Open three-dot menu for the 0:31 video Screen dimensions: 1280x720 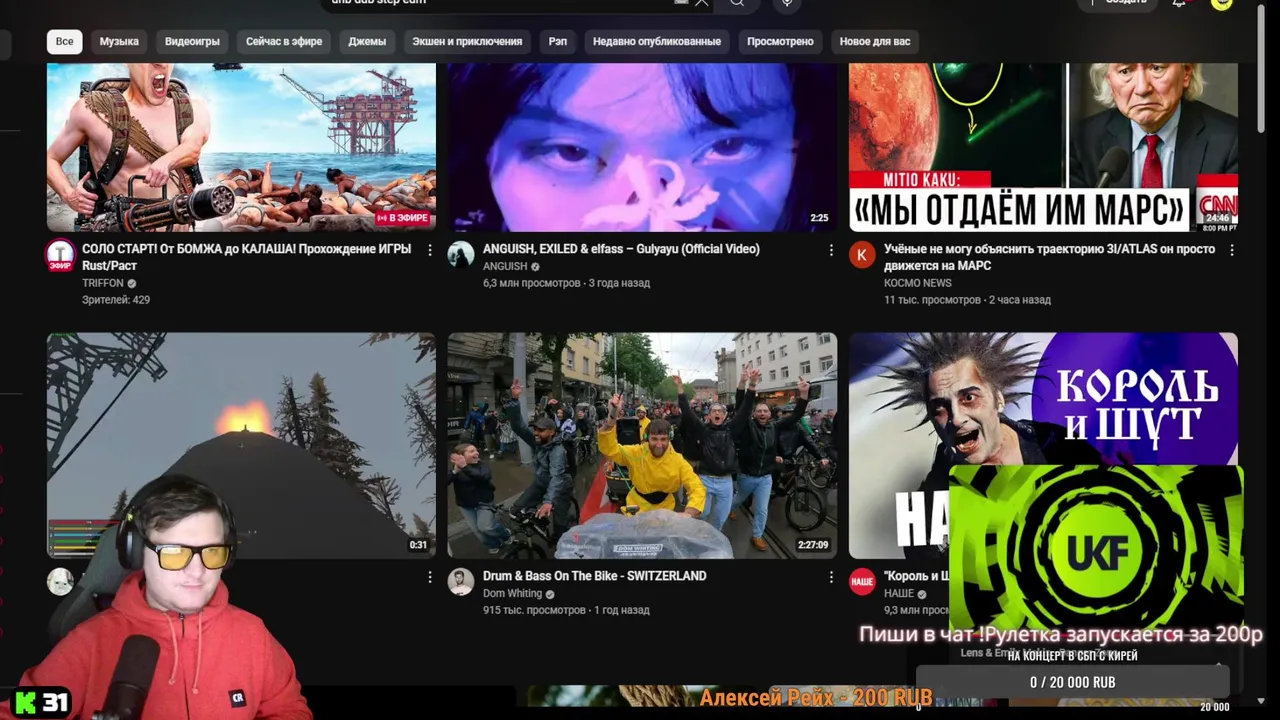point(430,577)
